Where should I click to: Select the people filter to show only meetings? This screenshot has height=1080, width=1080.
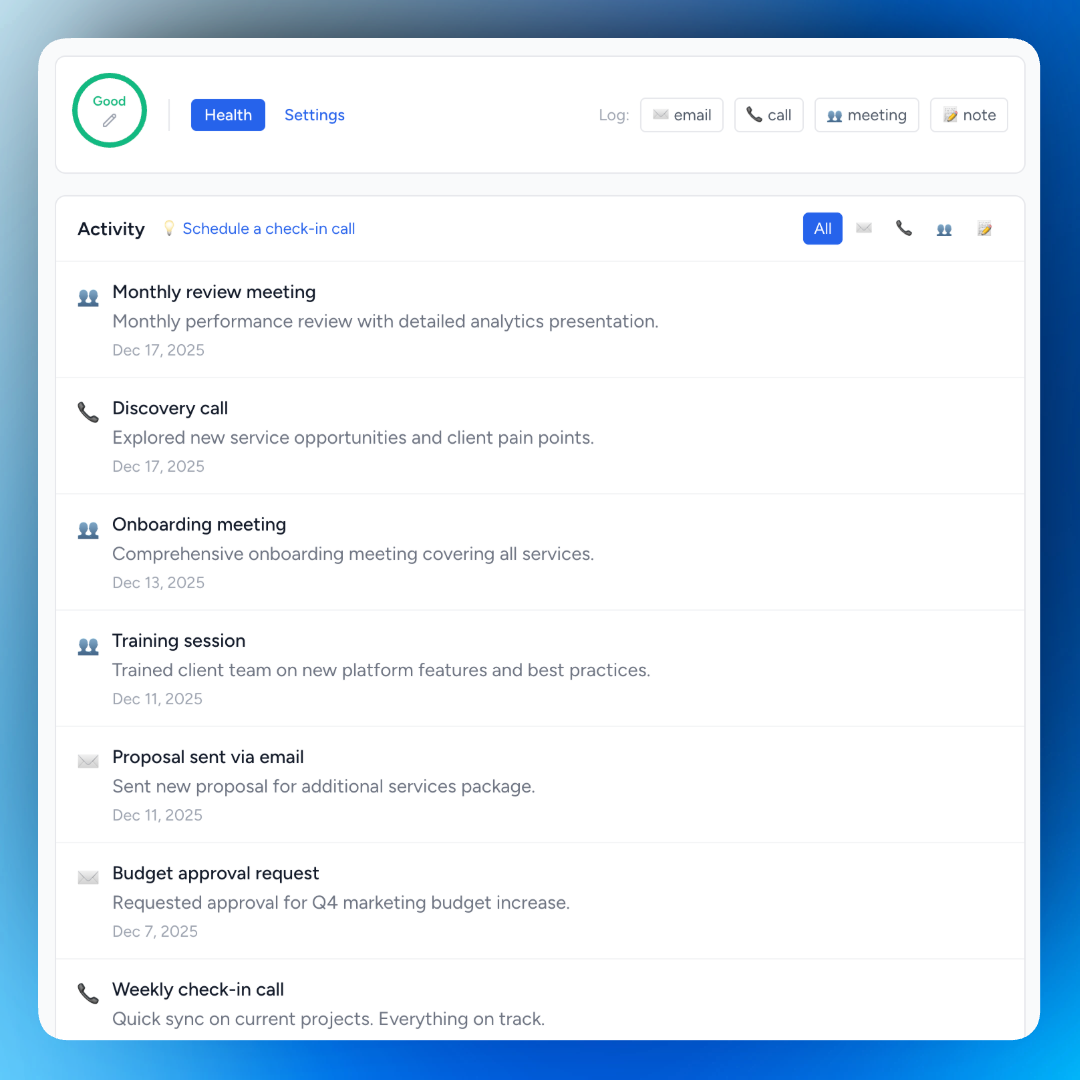click(x=944, y=228)
